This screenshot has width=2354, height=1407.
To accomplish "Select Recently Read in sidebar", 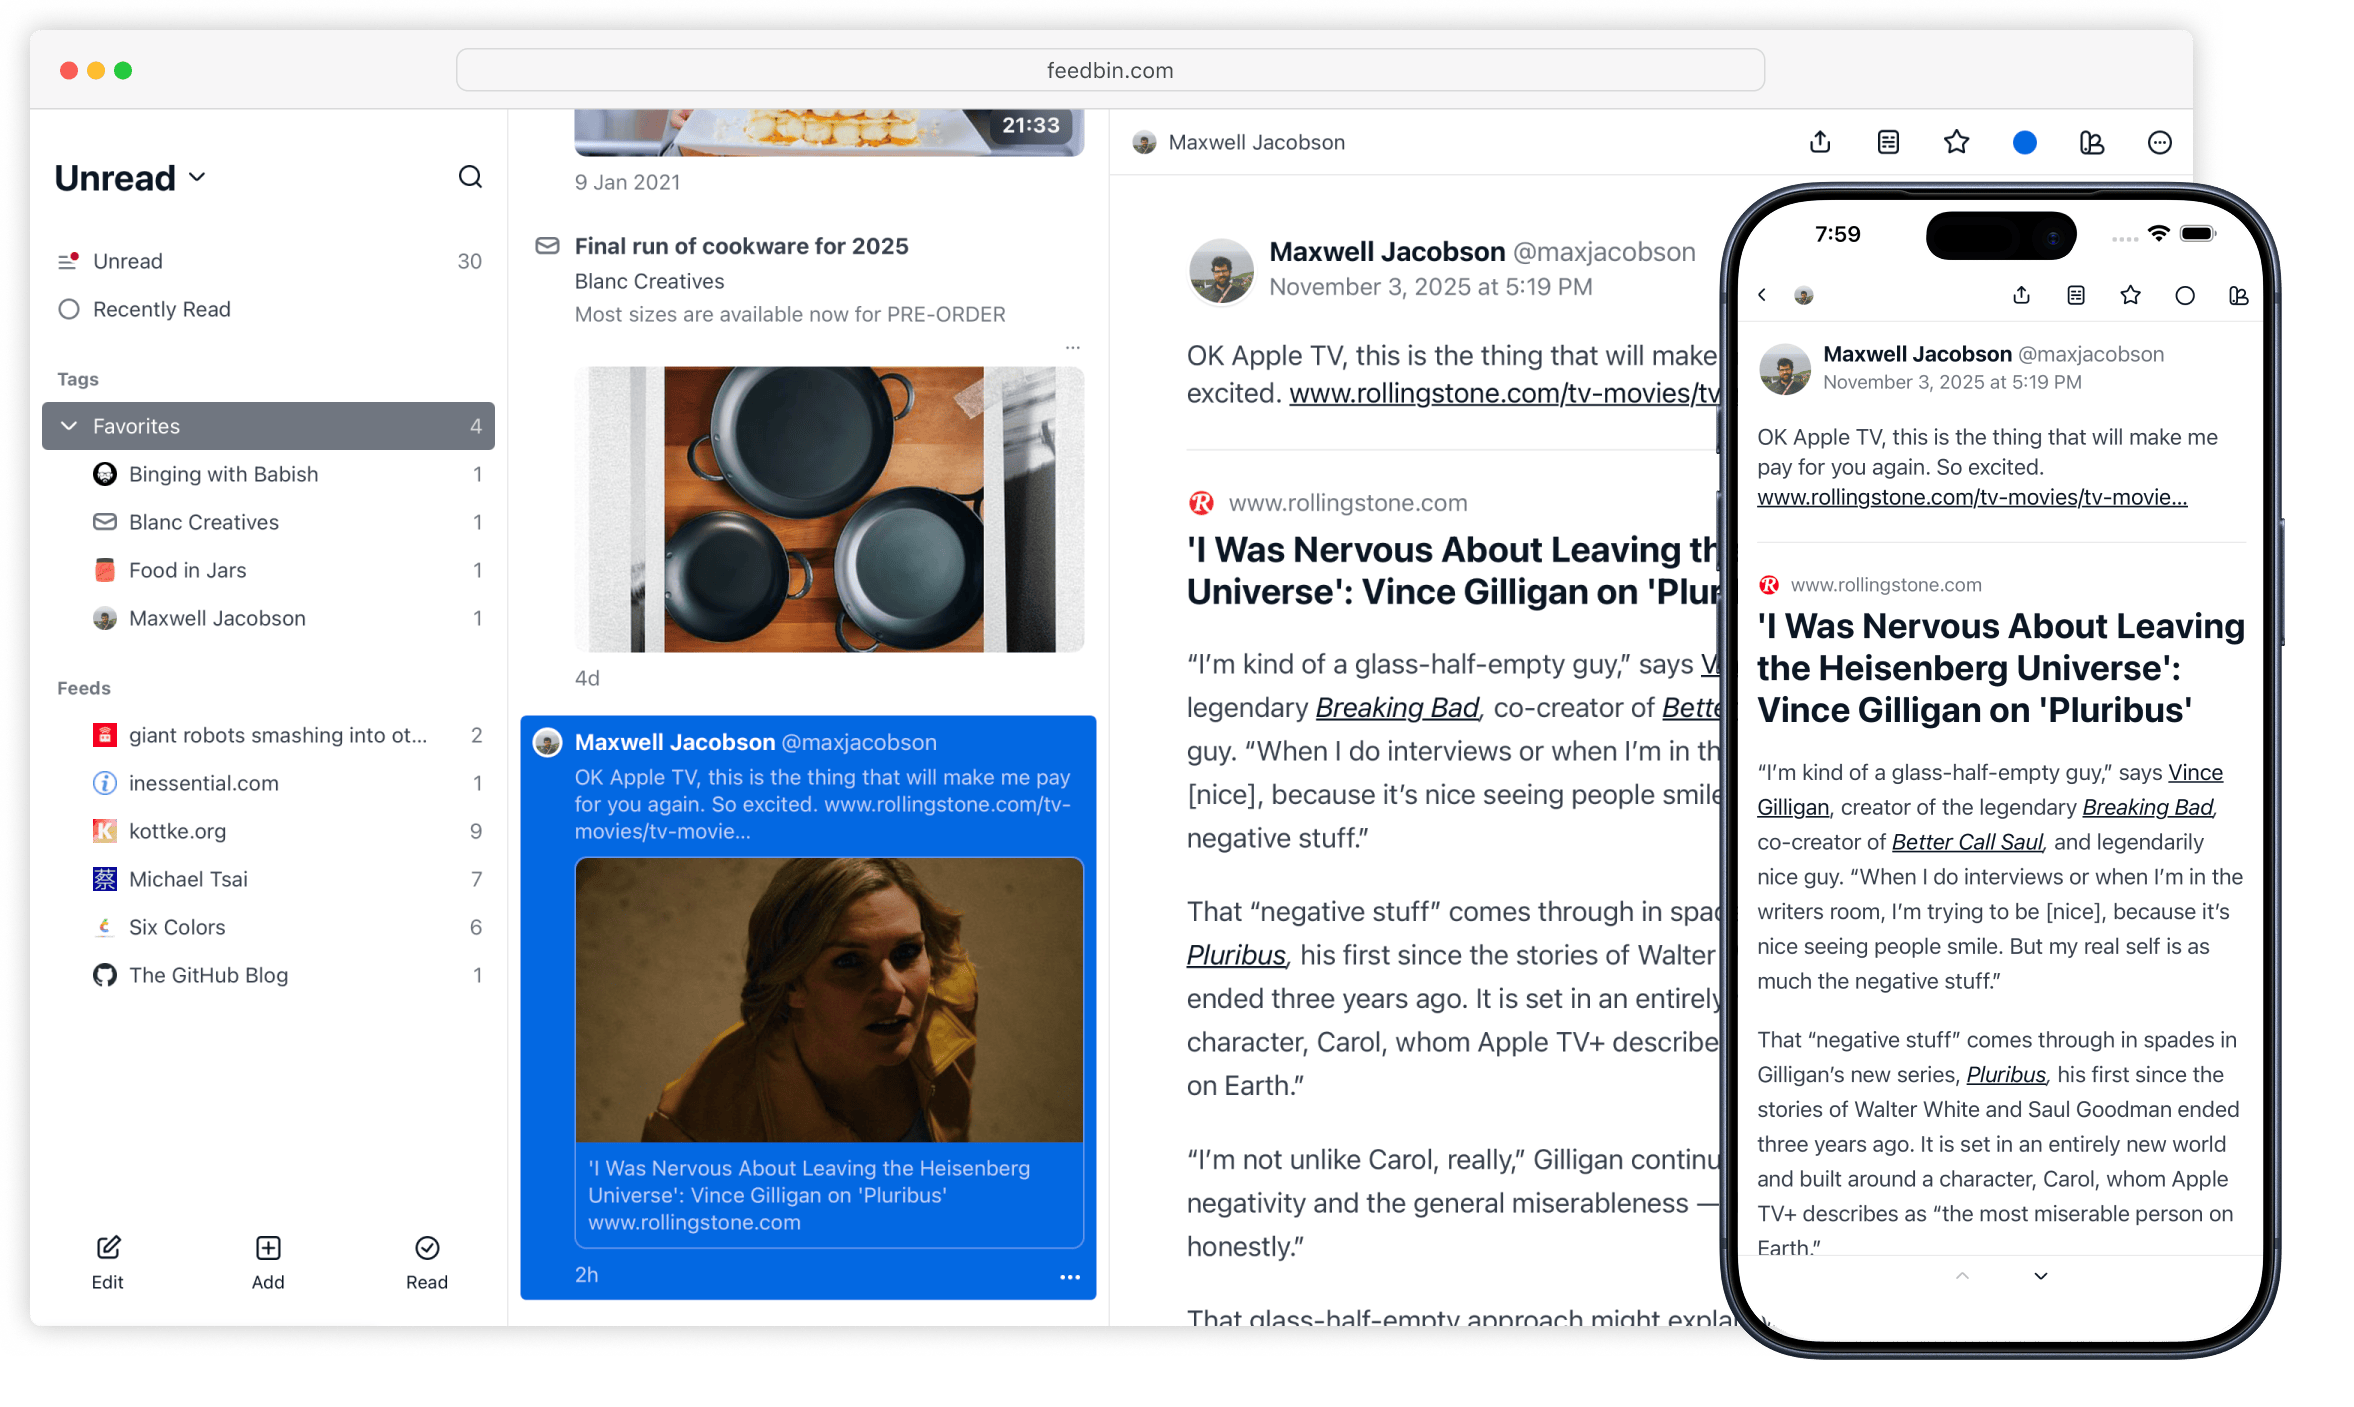I will [161, 309].
